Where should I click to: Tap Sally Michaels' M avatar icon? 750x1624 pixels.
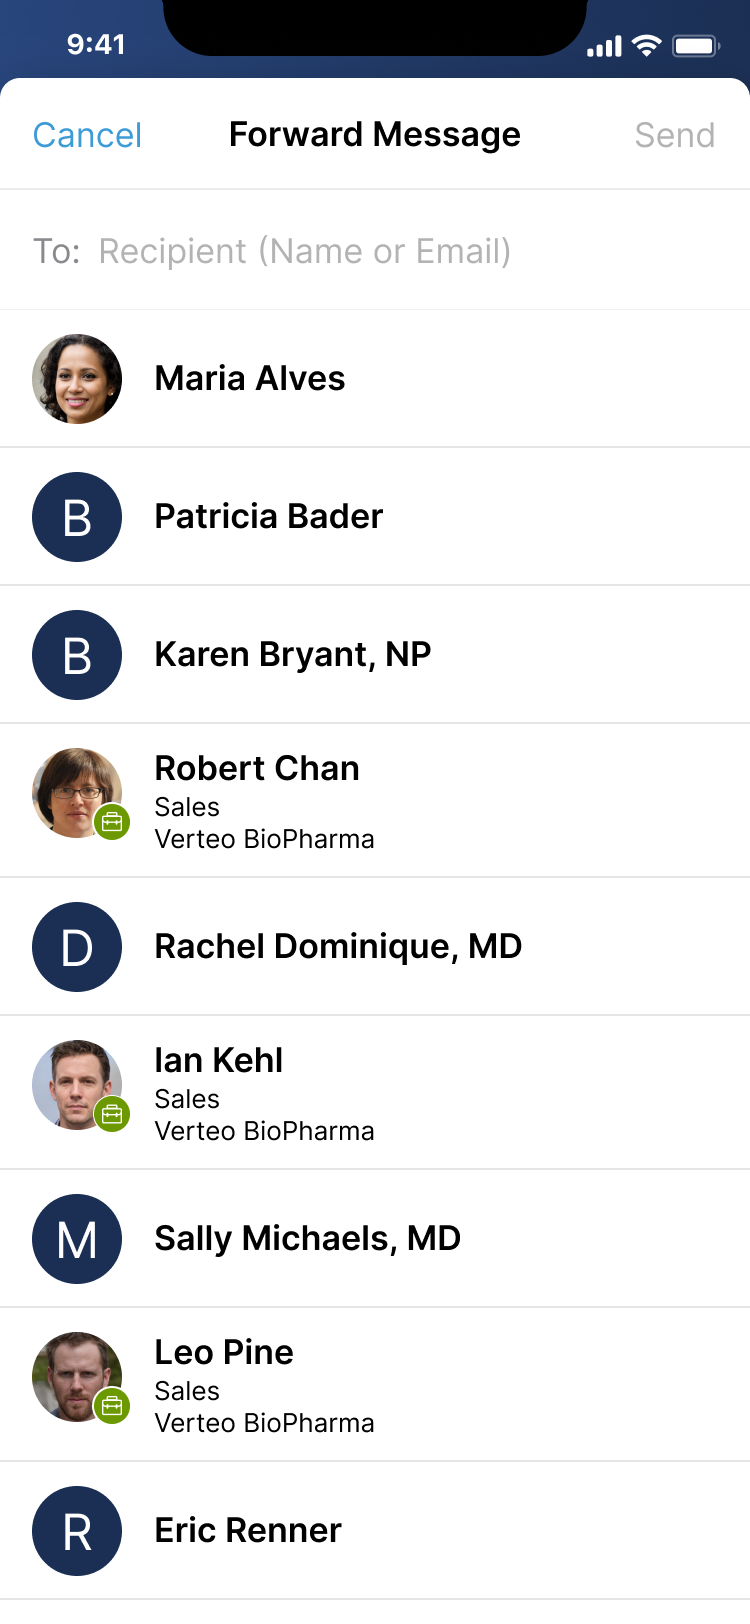(77, 1239)
